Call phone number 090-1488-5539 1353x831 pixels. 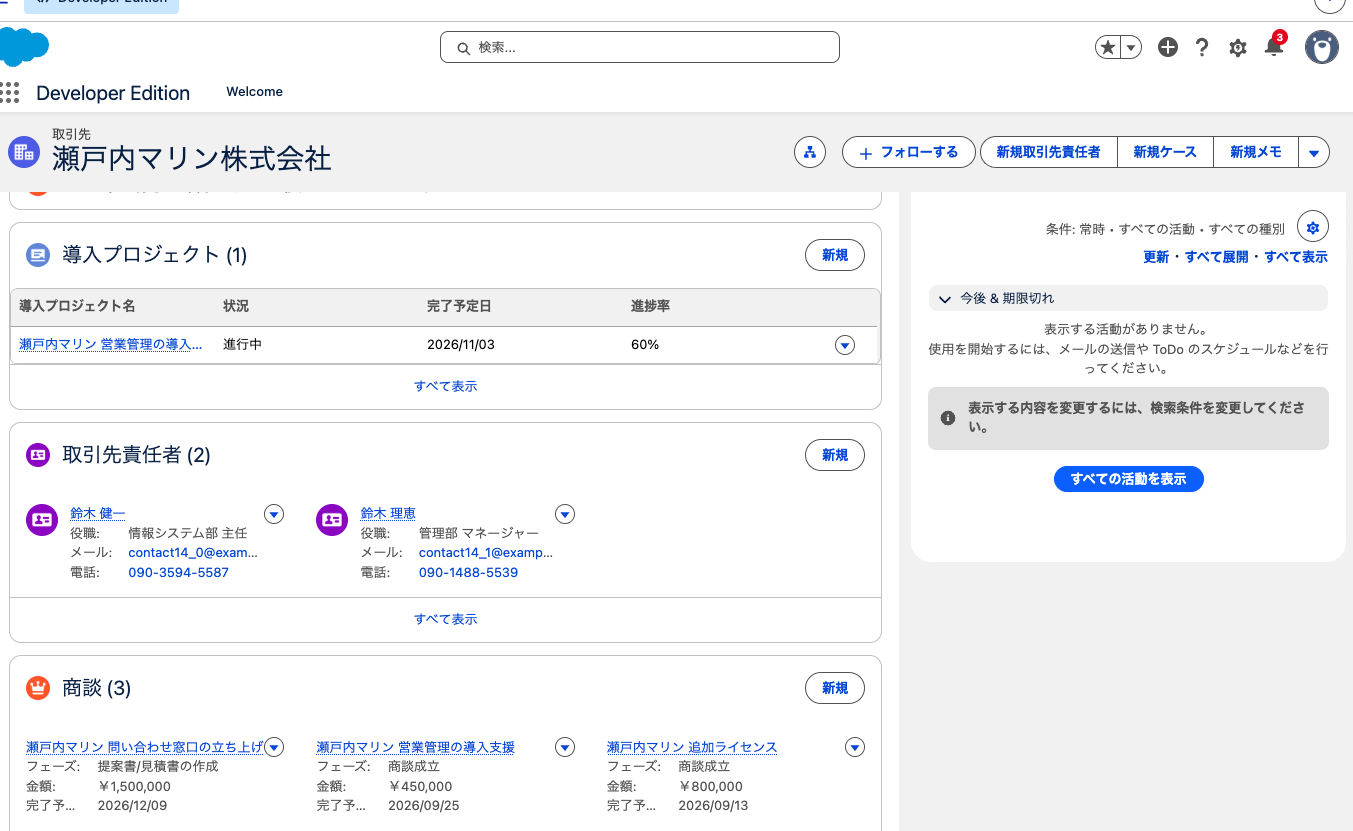click(468, 572)
